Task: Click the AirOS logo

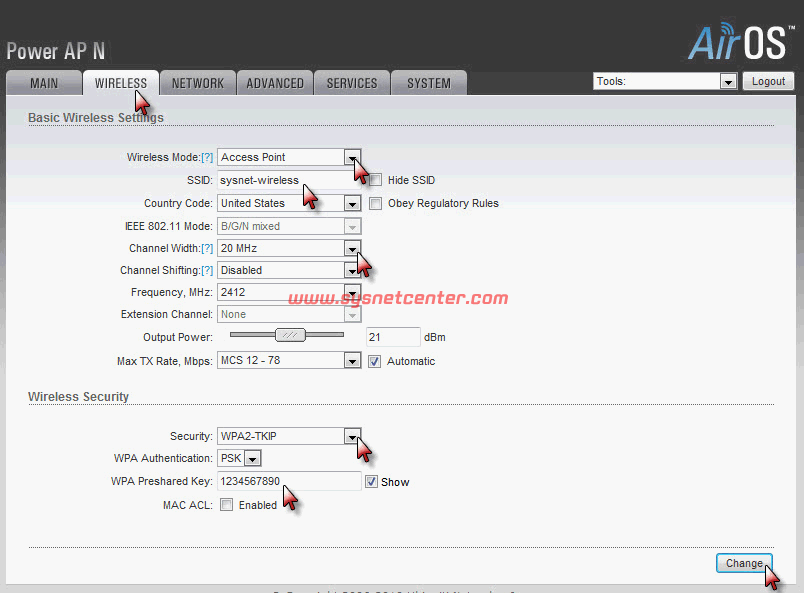Action: pyautogui.click(x=740, y=40)
